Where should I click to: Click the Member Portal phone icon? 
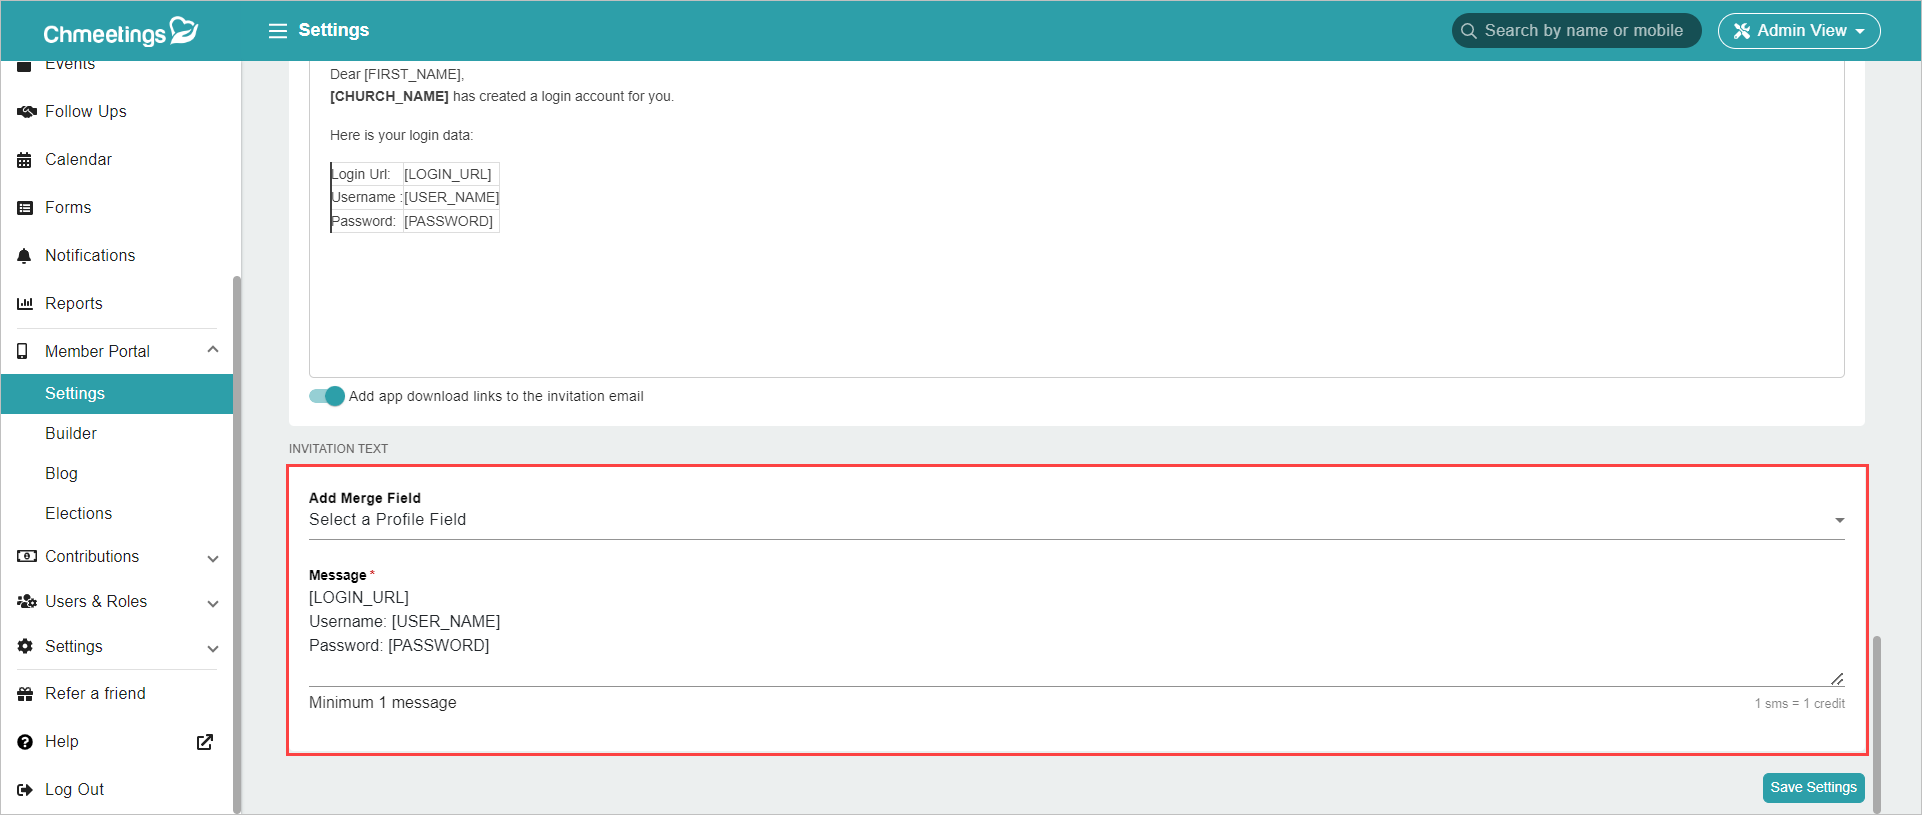pyautogui.click(x=23, y=351)
